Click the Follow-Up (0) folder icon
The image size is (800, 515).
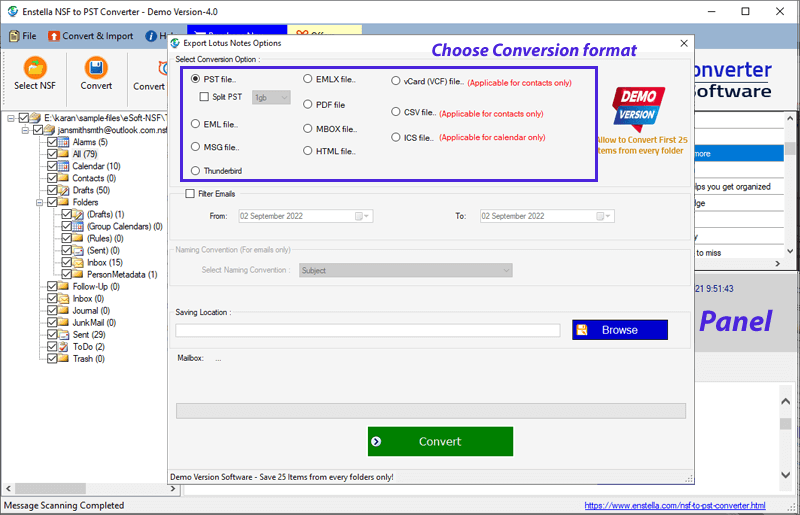click(63, 286)
